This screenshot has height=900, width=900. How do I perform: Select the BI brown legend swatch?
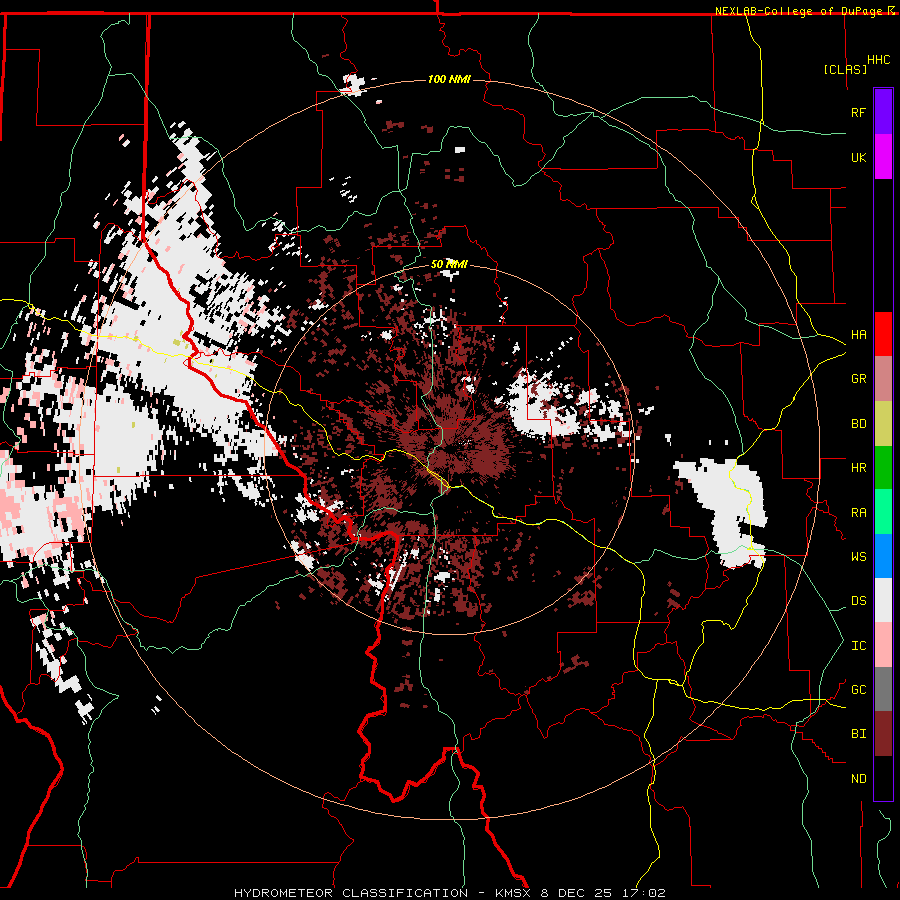[x=883, y=734]
